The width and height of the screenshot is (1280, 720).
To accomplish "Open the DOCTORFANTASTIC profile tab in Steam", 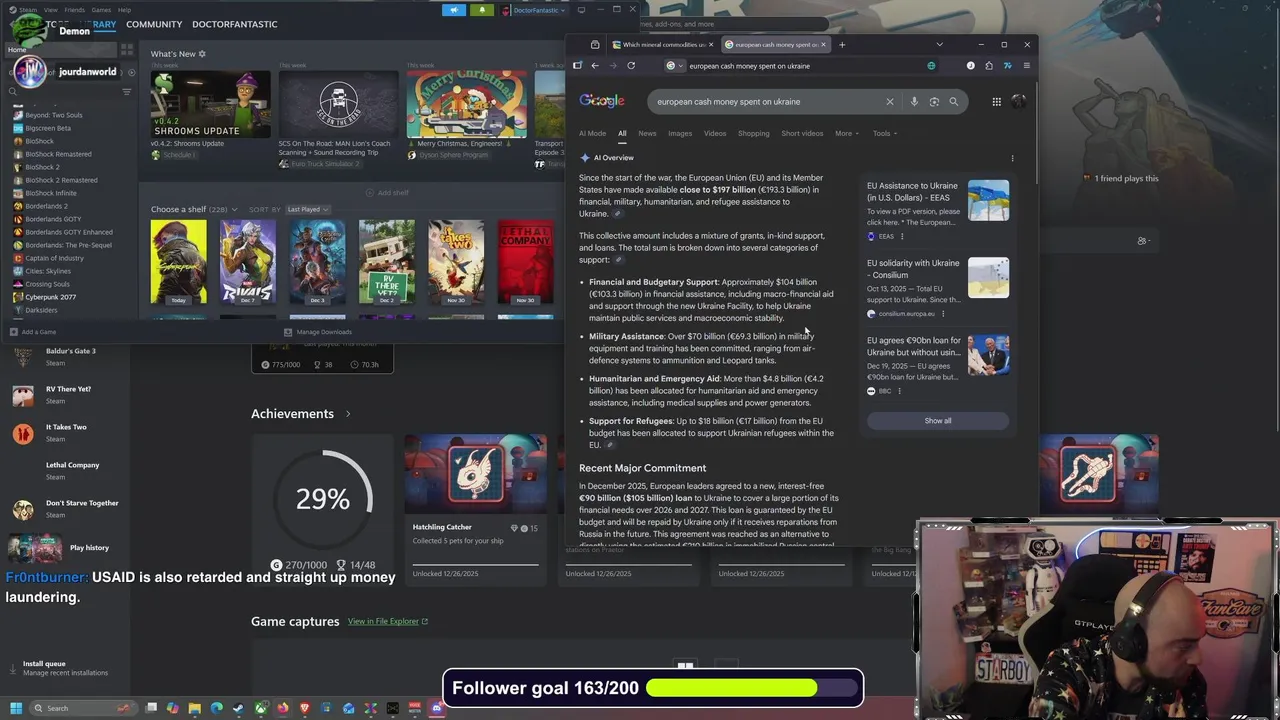I will point(235,24).
